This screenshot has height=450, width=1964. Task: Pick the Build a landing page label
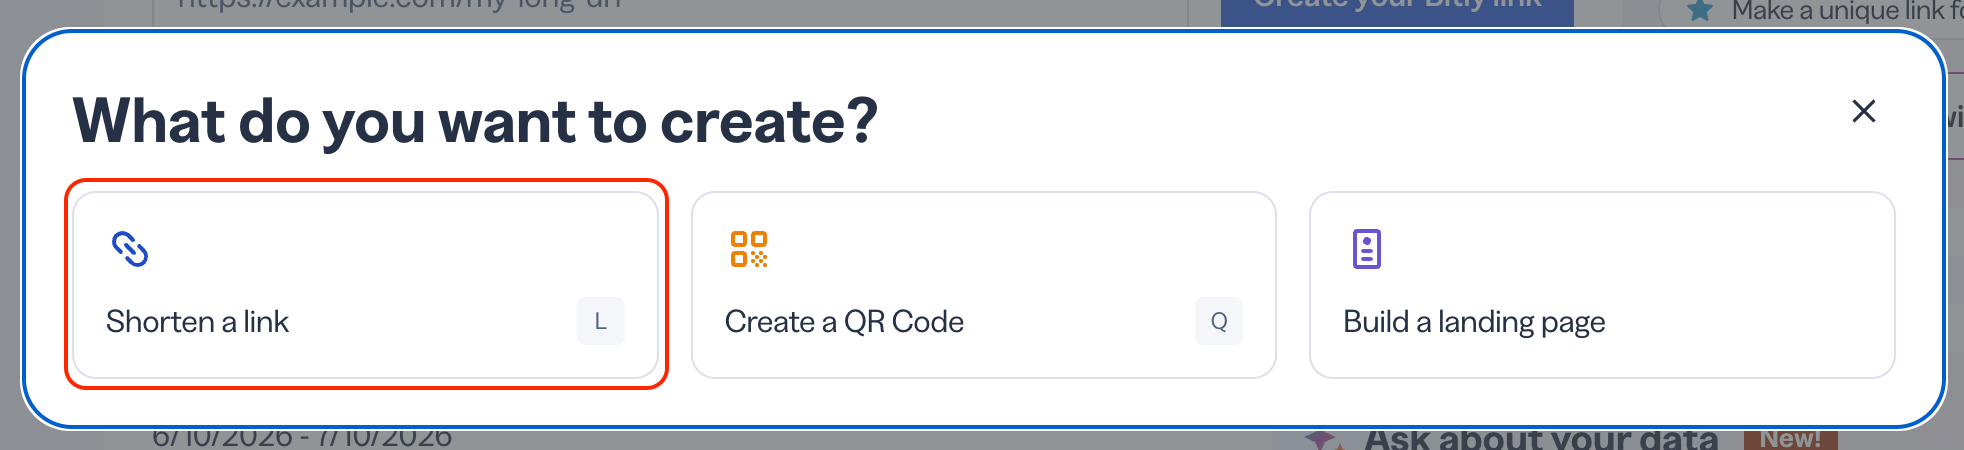1474,322
